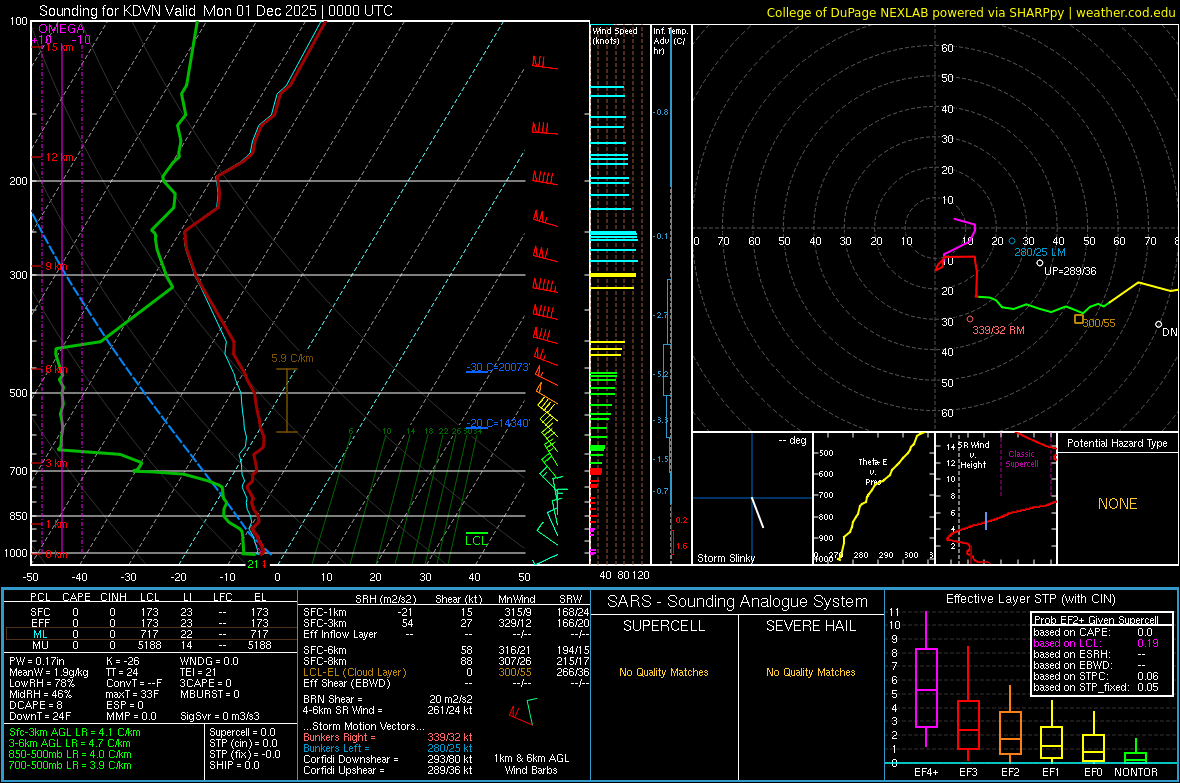Click the 5.9 C/km lapse rate label
The image size is (1180, 783).
pos(292,358)
